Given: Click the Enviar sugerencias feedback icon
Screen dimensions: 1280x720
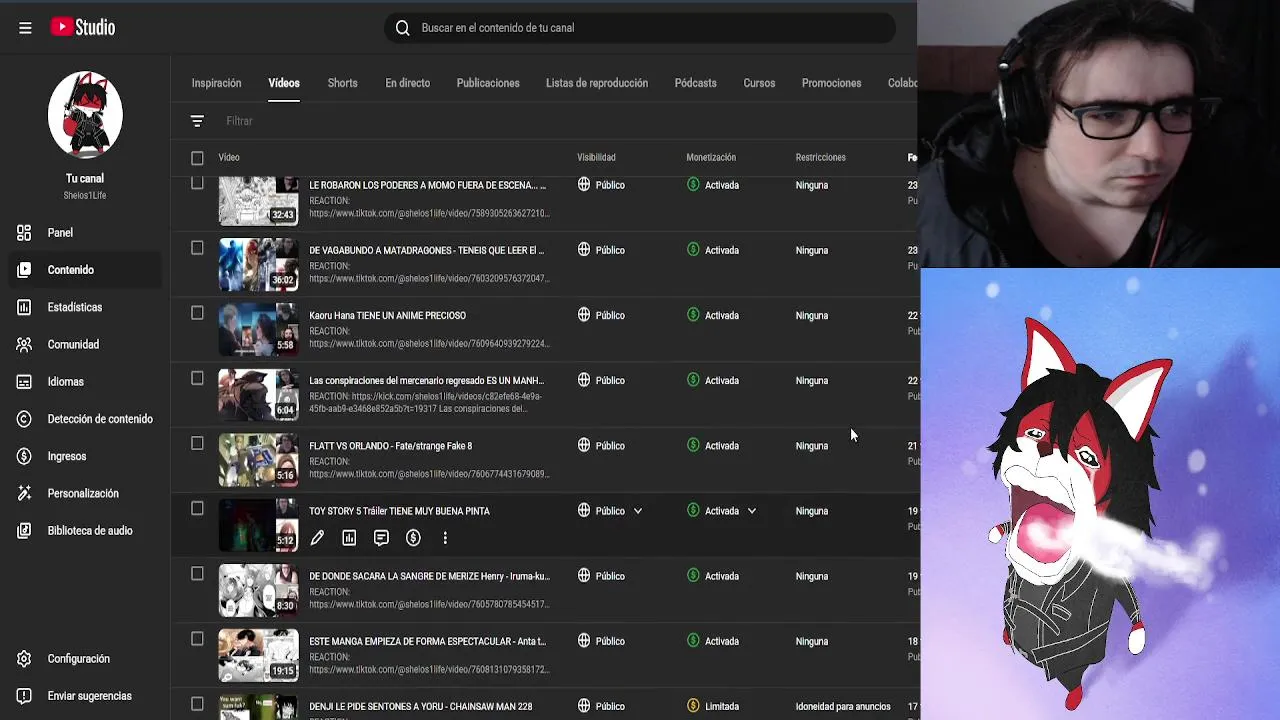Looking at the screenshot, I should (24, 696).
